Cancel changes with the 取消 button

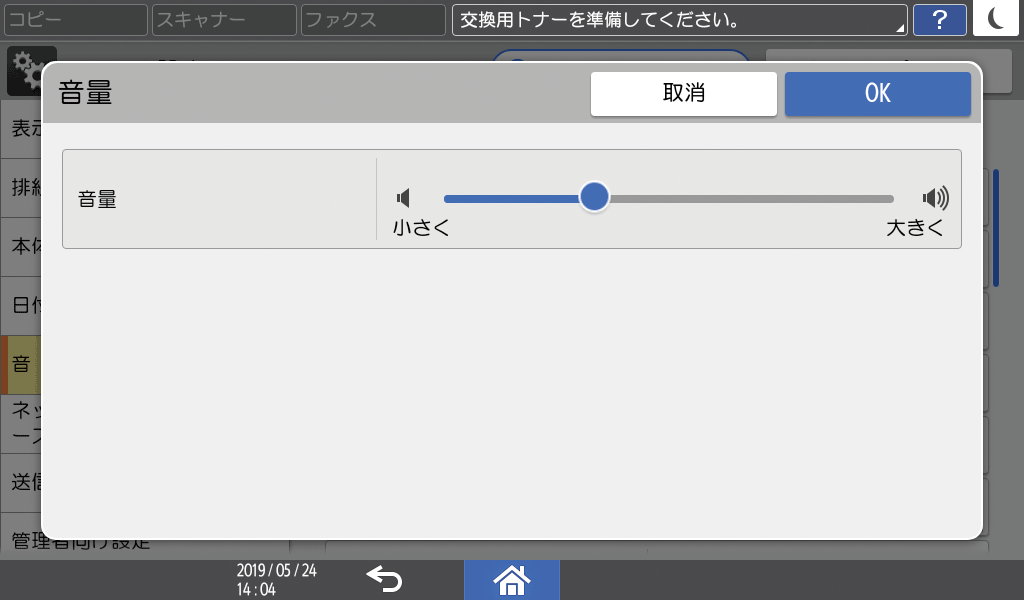tap(684, 93)
